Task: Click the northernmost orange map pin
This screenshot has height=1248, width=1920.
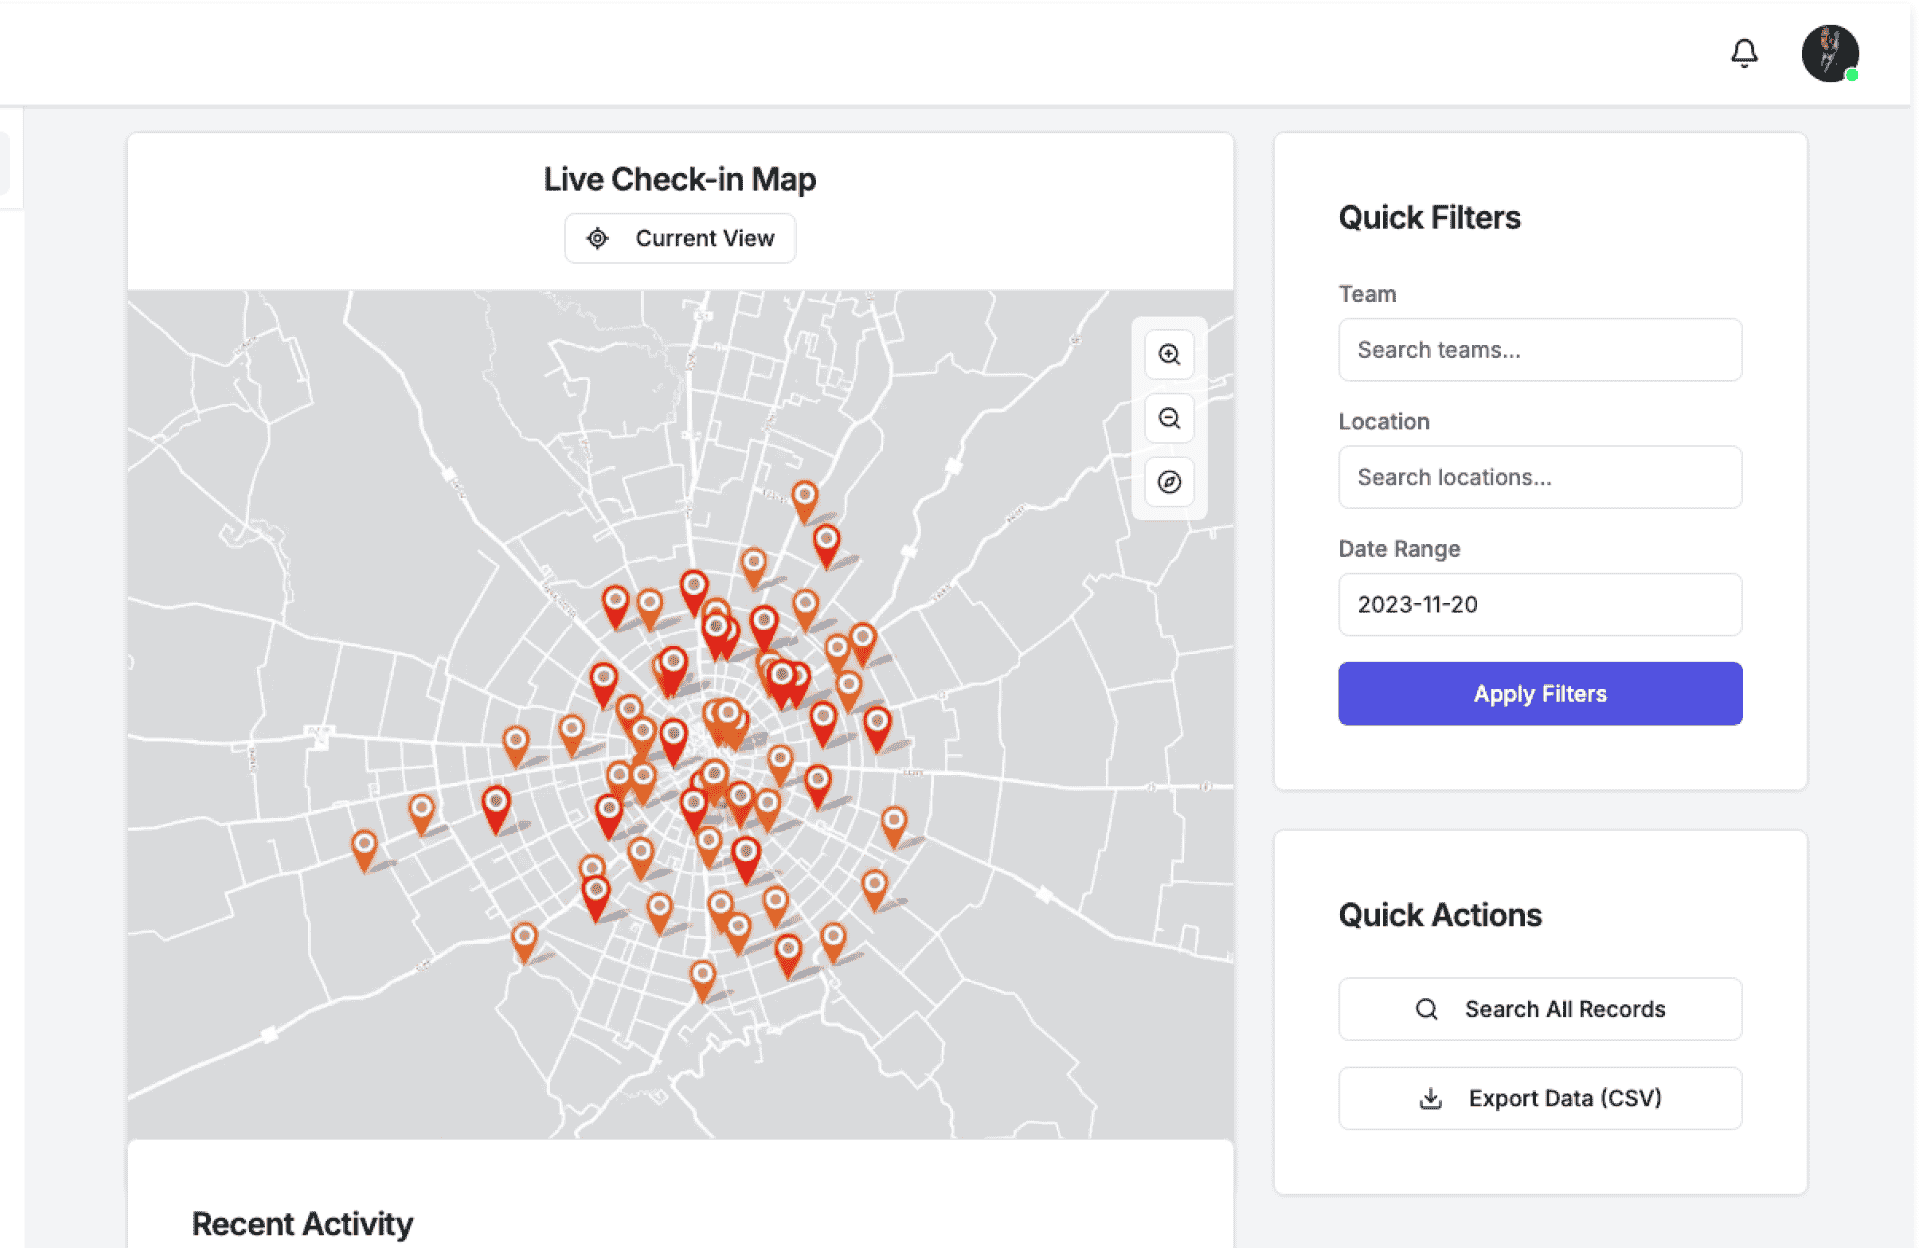Action: (x=804, y=497)
